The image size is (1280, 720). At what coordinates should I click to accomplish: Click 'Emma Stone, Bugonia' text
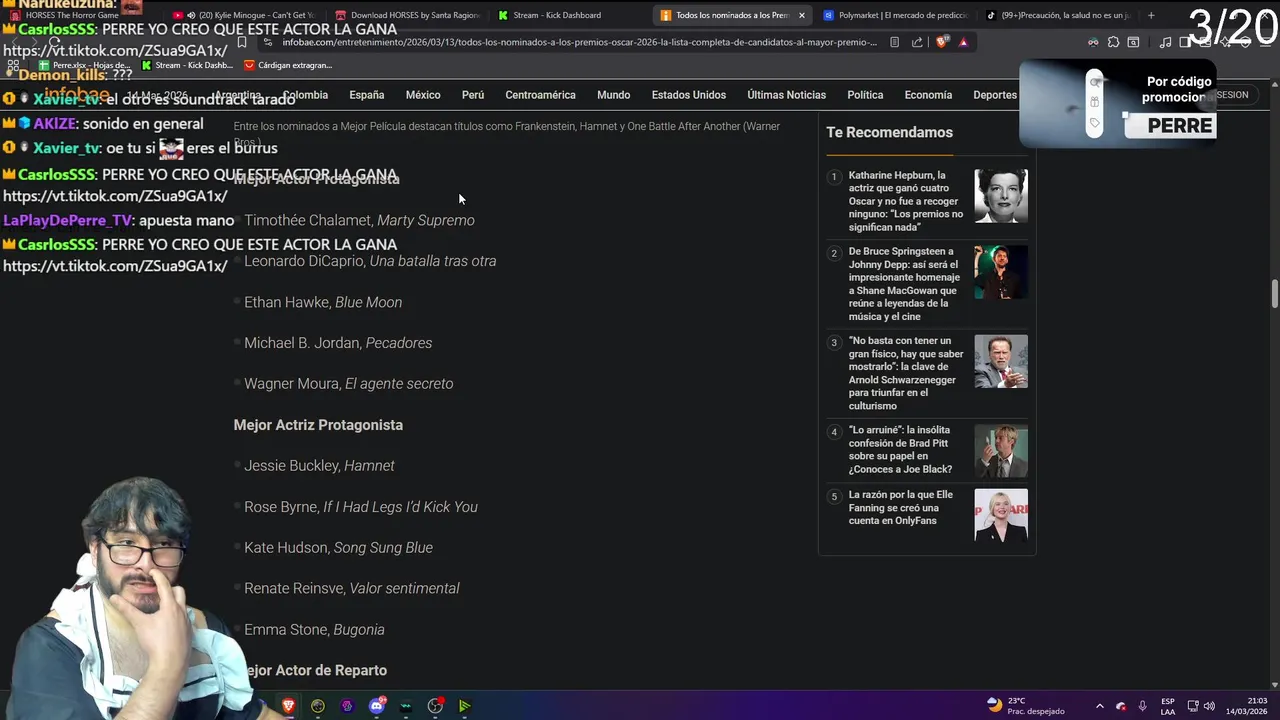pyautogui.click(x=314, y=630)
